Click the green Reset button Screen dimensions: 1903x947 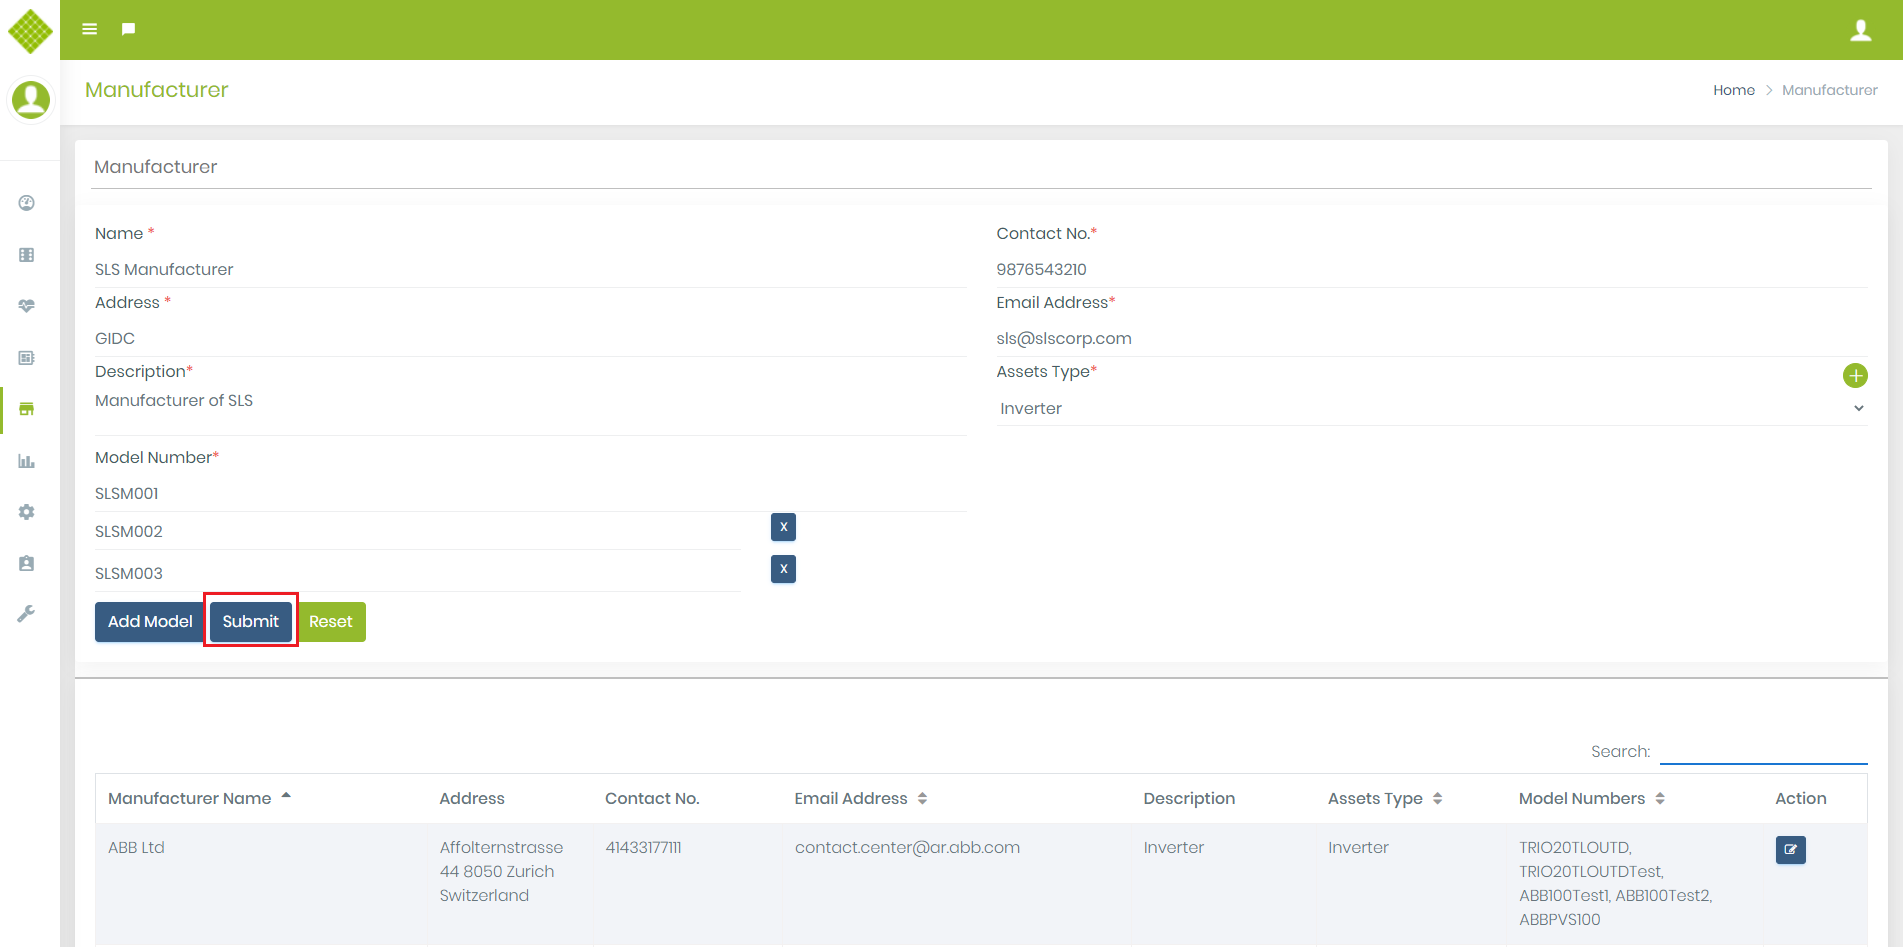[331, 622]
